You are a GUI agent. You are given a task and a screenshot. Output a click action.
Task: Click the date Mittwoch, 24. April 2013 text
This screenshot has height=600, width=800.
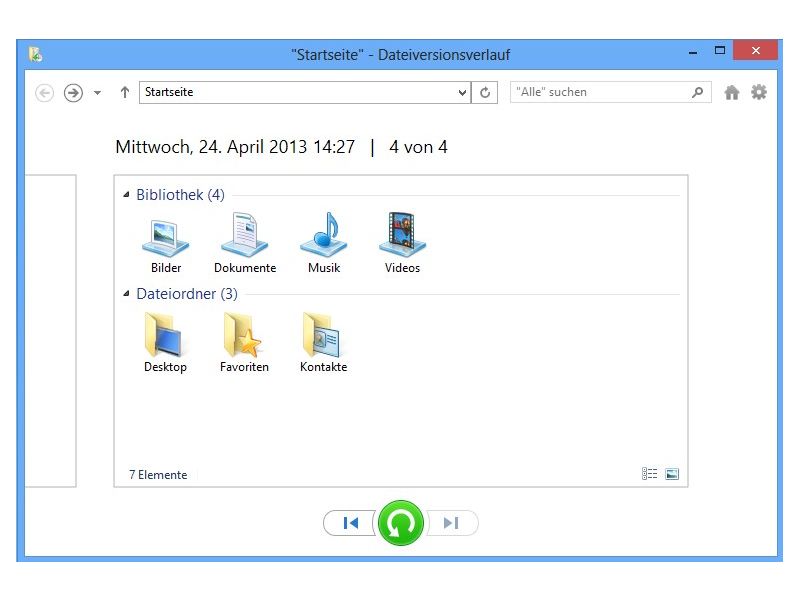(235, 147)
